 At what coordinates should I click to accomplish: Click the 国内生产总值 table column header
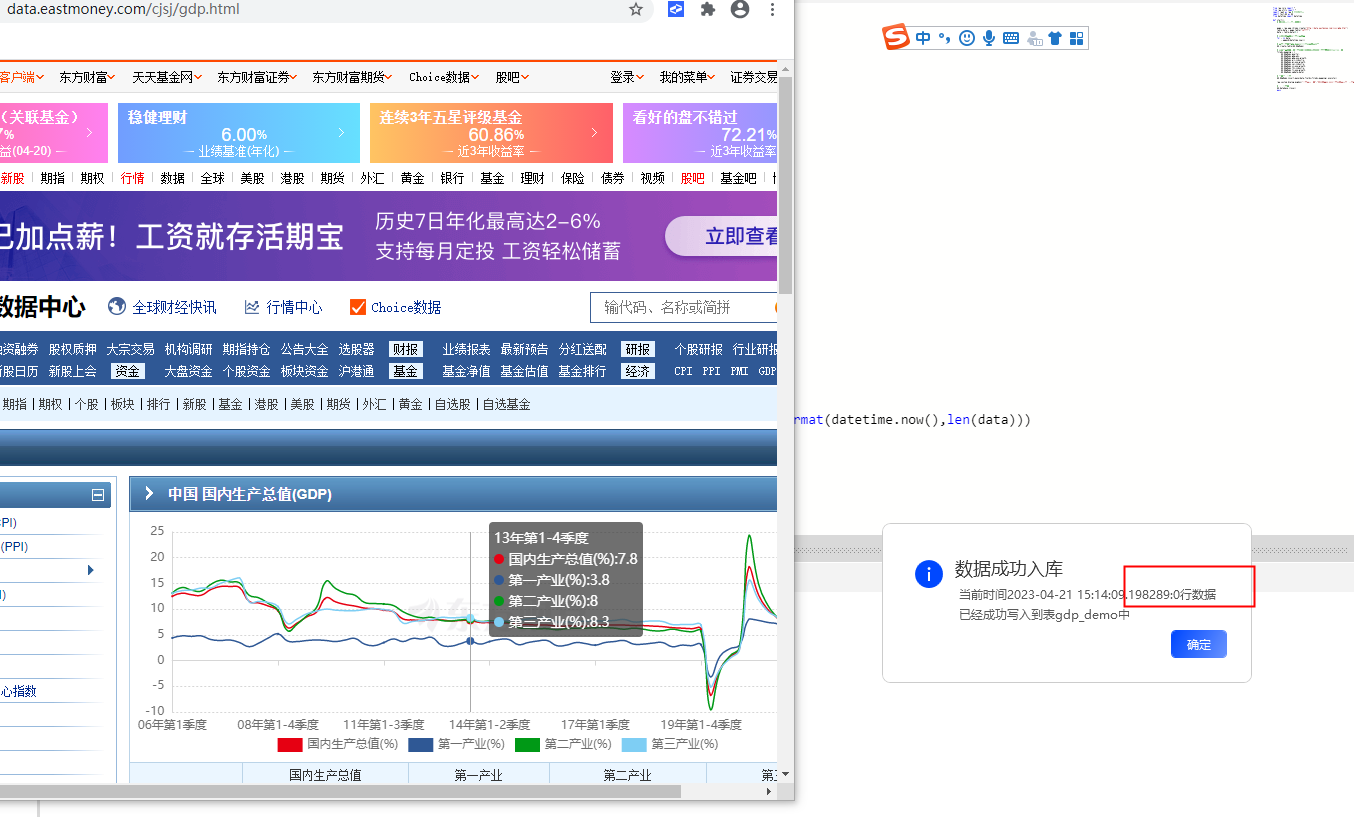tap(325, 774)
